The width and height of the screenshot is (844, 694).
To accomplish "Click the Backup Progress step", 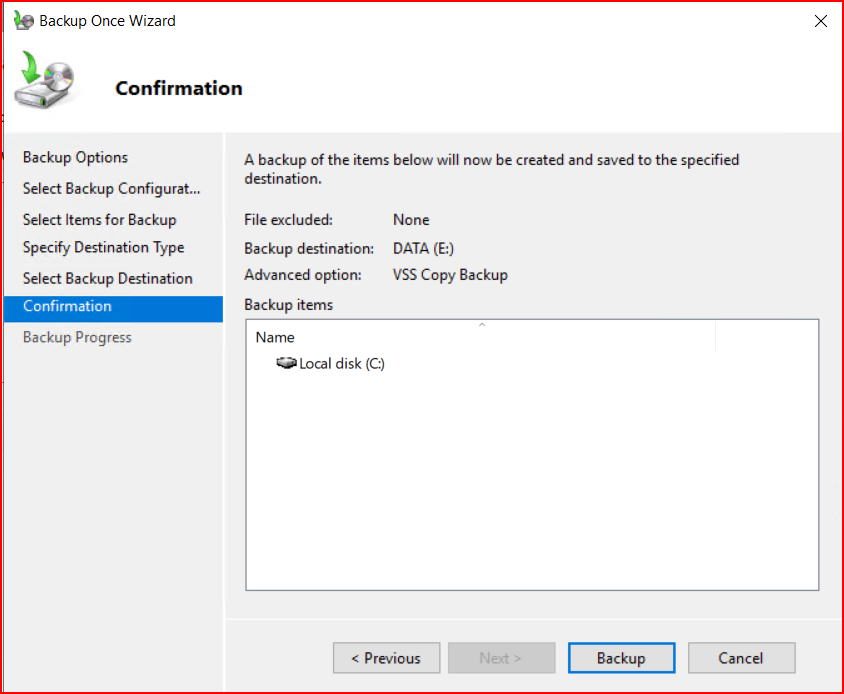I will coord(77,337).
